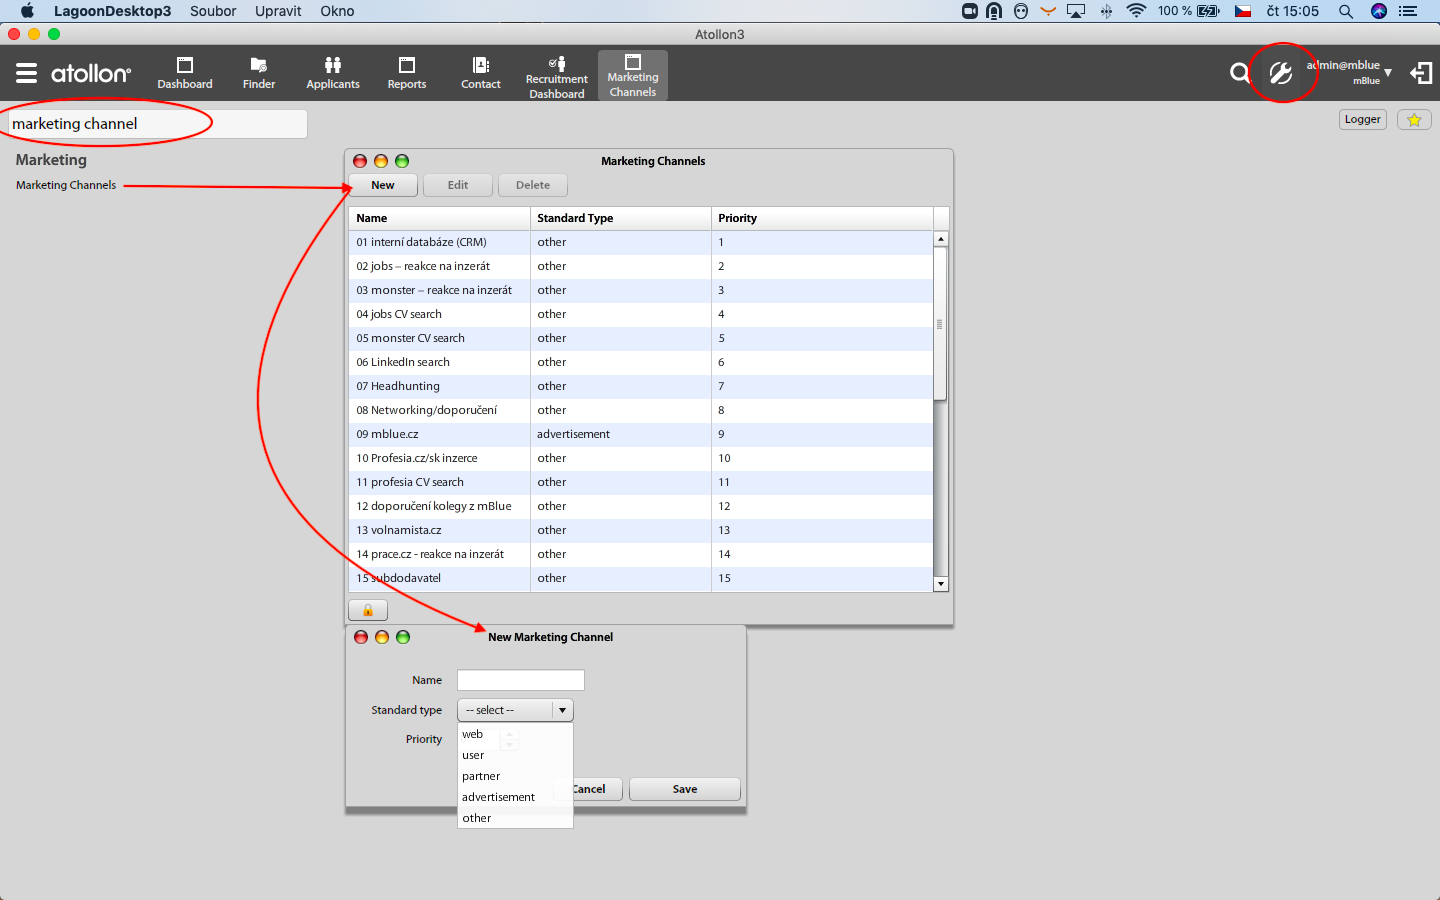Click the channels list scrollbar thumb
Screen dimensions: 1440x900
point(940,323)
